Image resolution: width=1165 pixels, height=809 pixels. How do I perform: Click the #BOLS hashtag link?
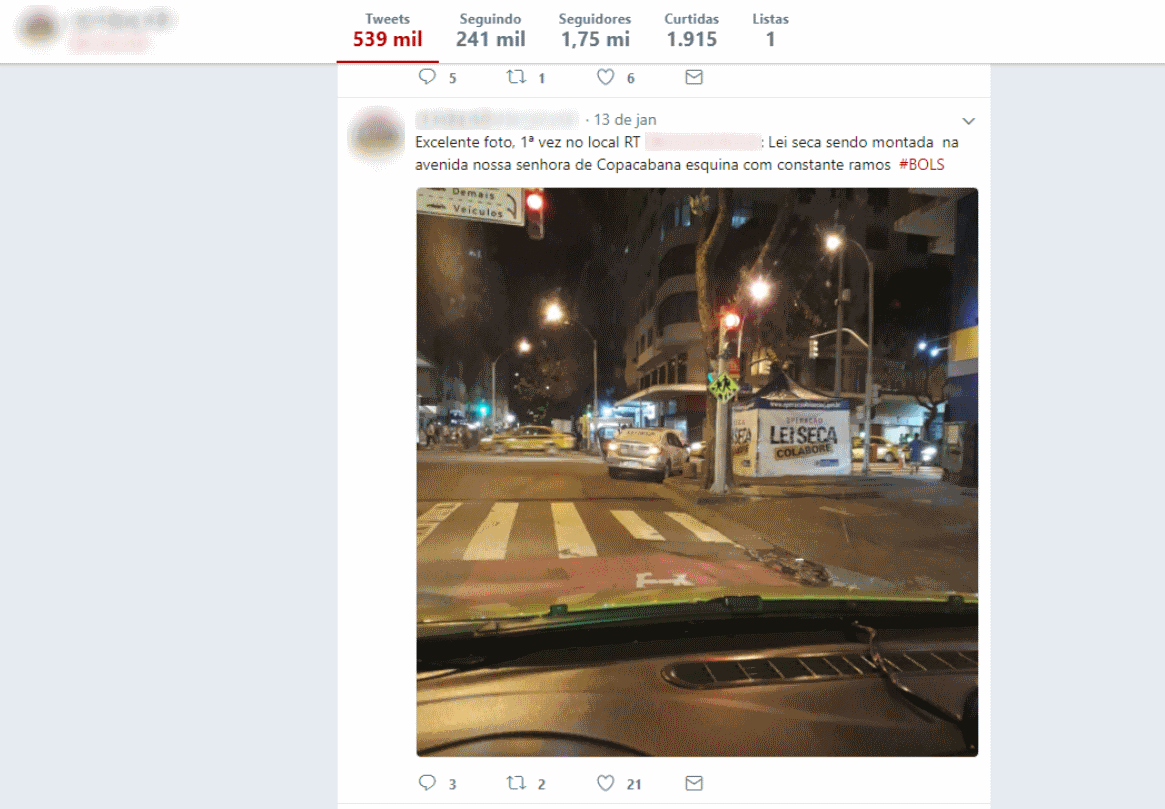click(921, 164)
